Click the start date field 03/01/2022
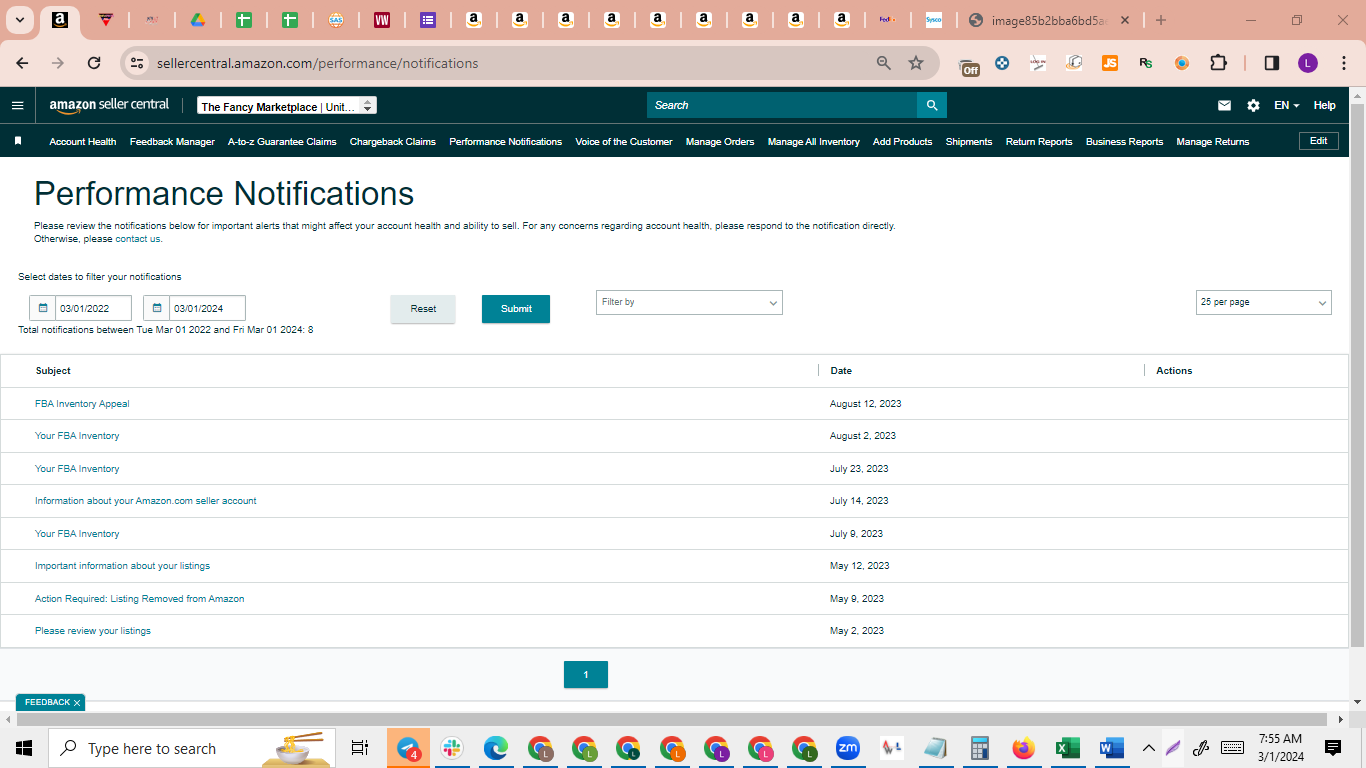Image resolution: width=1366 pixels, height=768 pixels. click(94, 308)
